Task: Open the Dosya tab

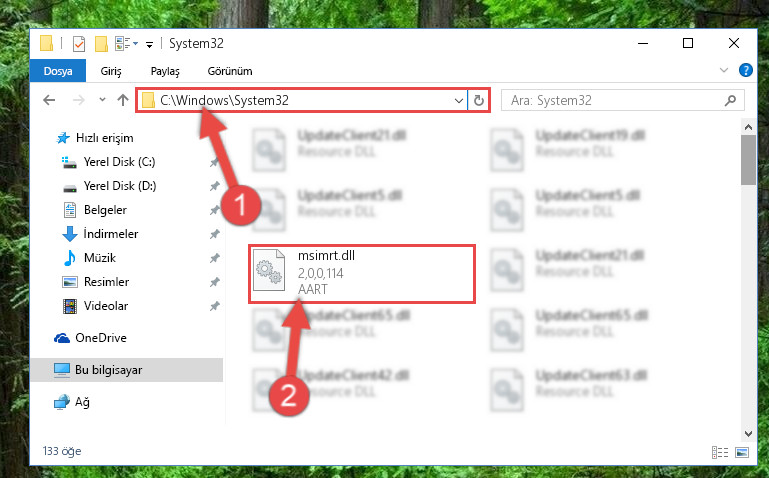Action: point(58,71)
